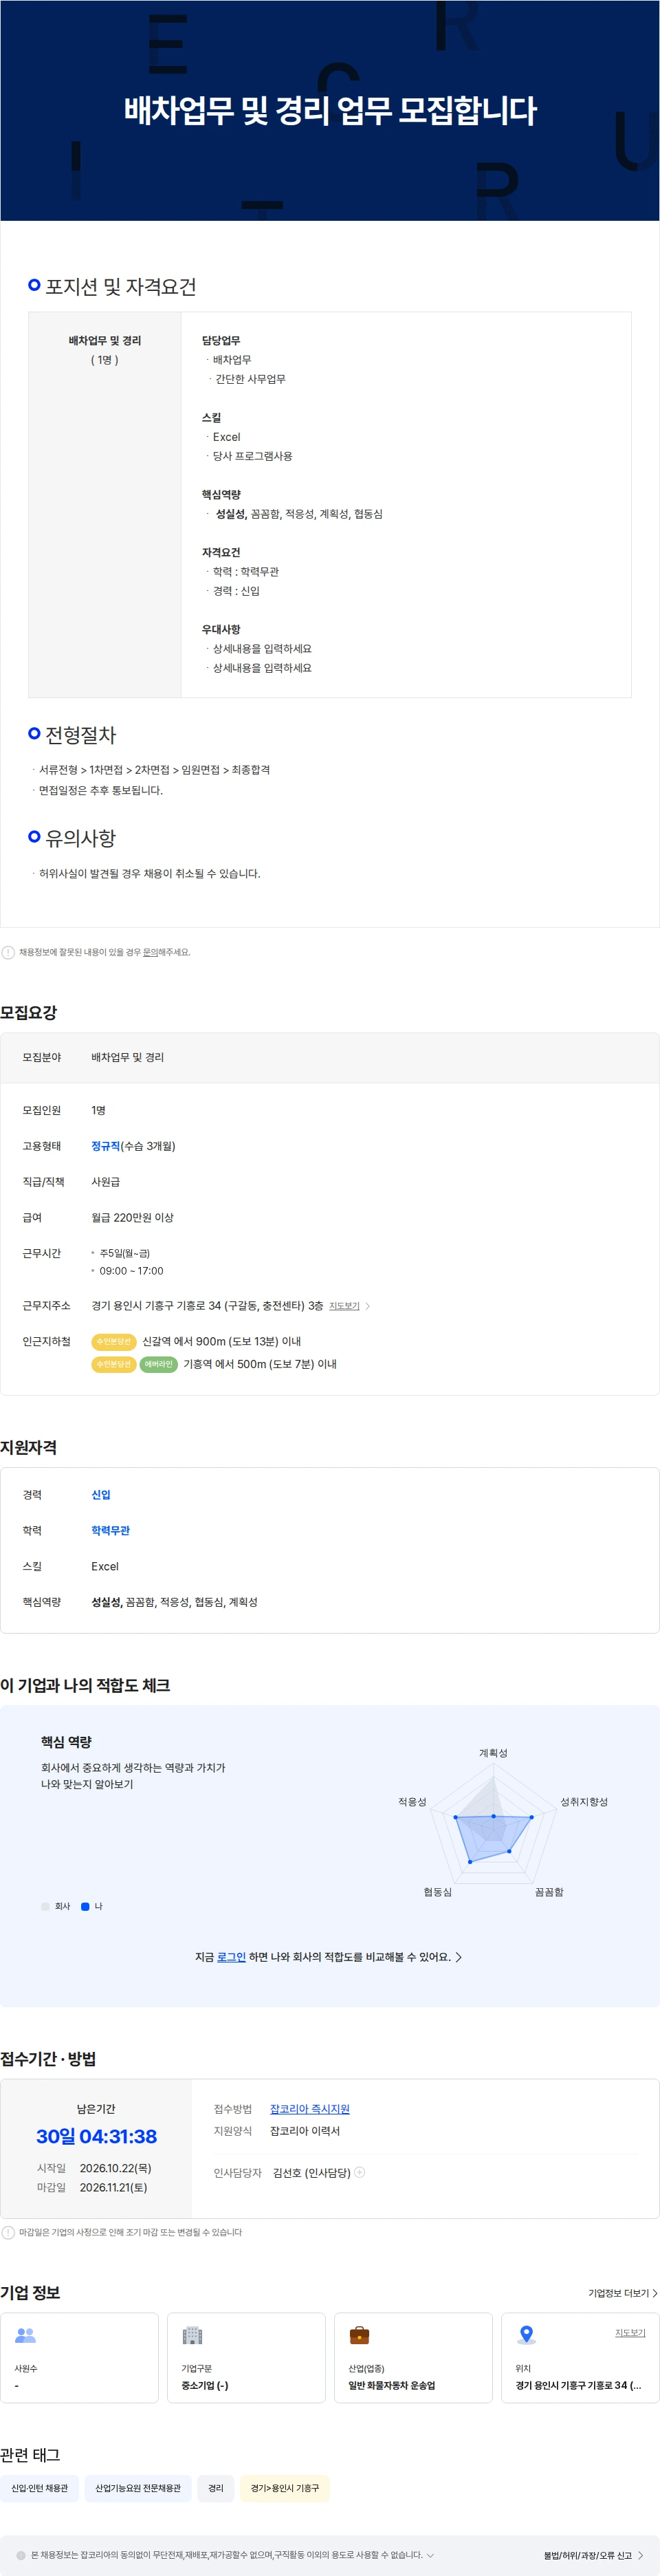660x2576 pixels.
Task: Click the 에버라인 badge beside 기흥역
Action: [158, 1364]
